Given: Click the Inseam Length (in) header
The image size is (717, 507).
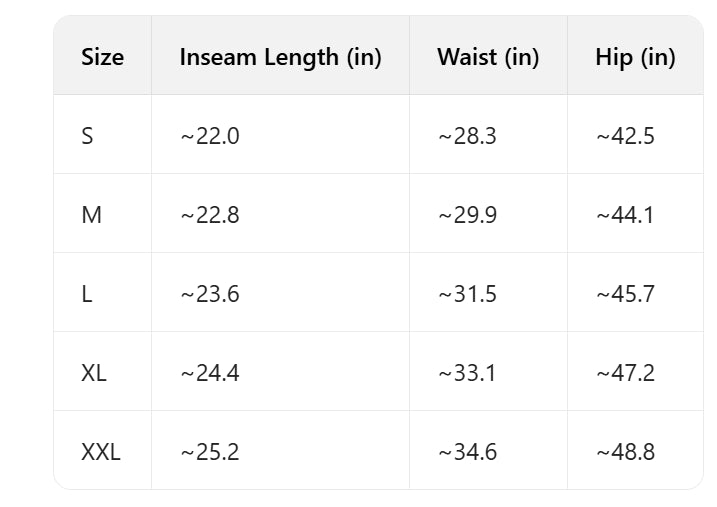Looking at the screenshot, I should point(280,57).
